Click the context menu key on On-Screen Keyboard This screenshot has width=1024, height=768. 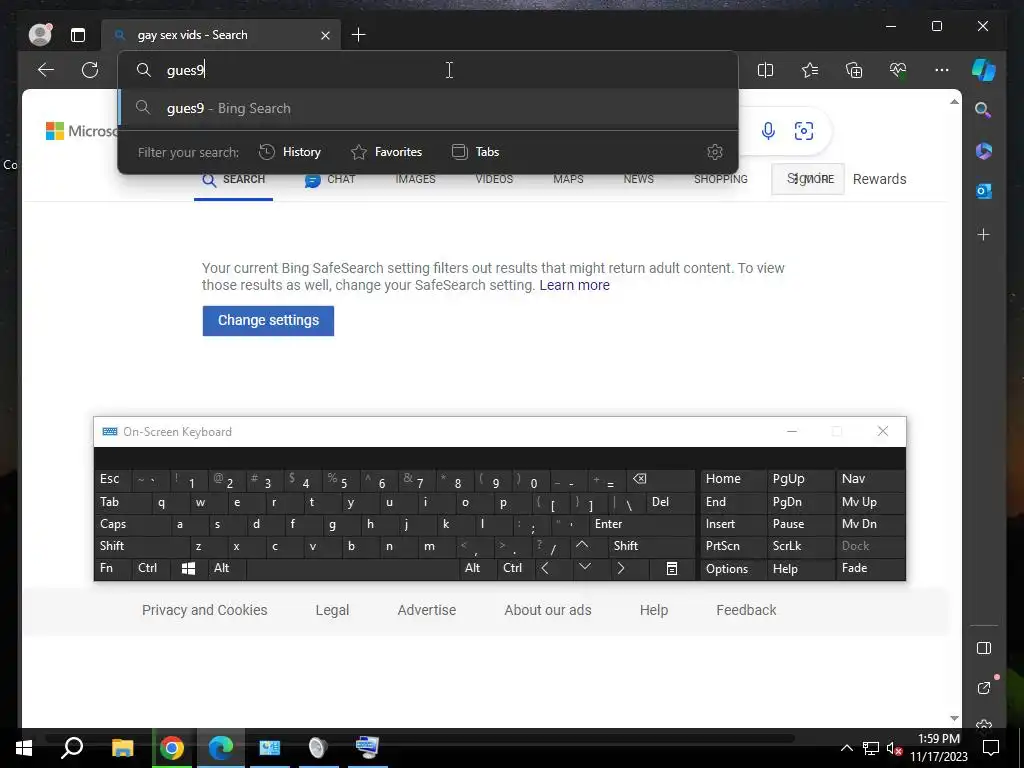(x=672, y=568)
